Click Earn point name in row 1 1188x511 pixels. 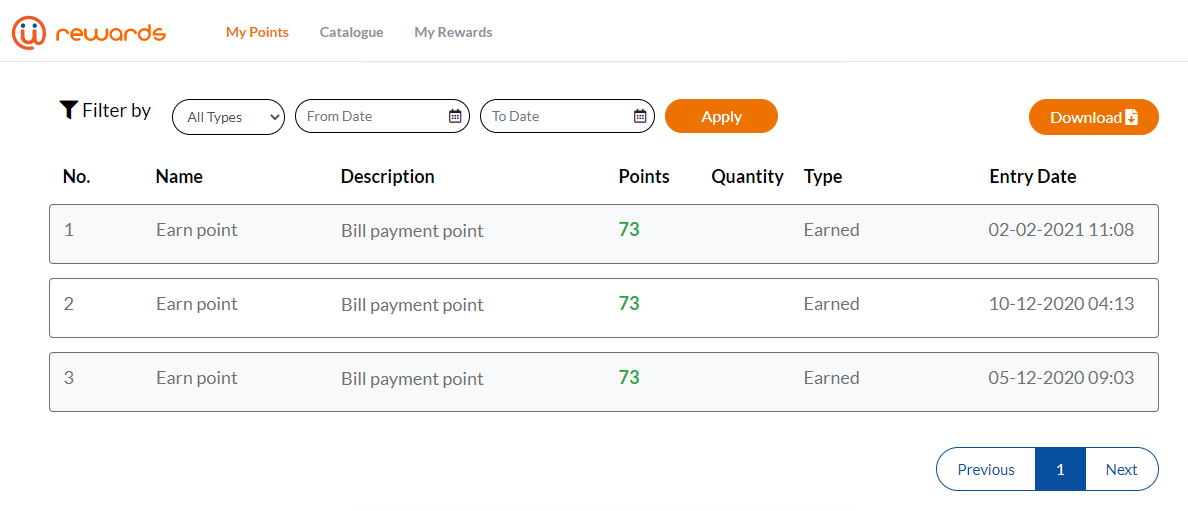(197, 230)
